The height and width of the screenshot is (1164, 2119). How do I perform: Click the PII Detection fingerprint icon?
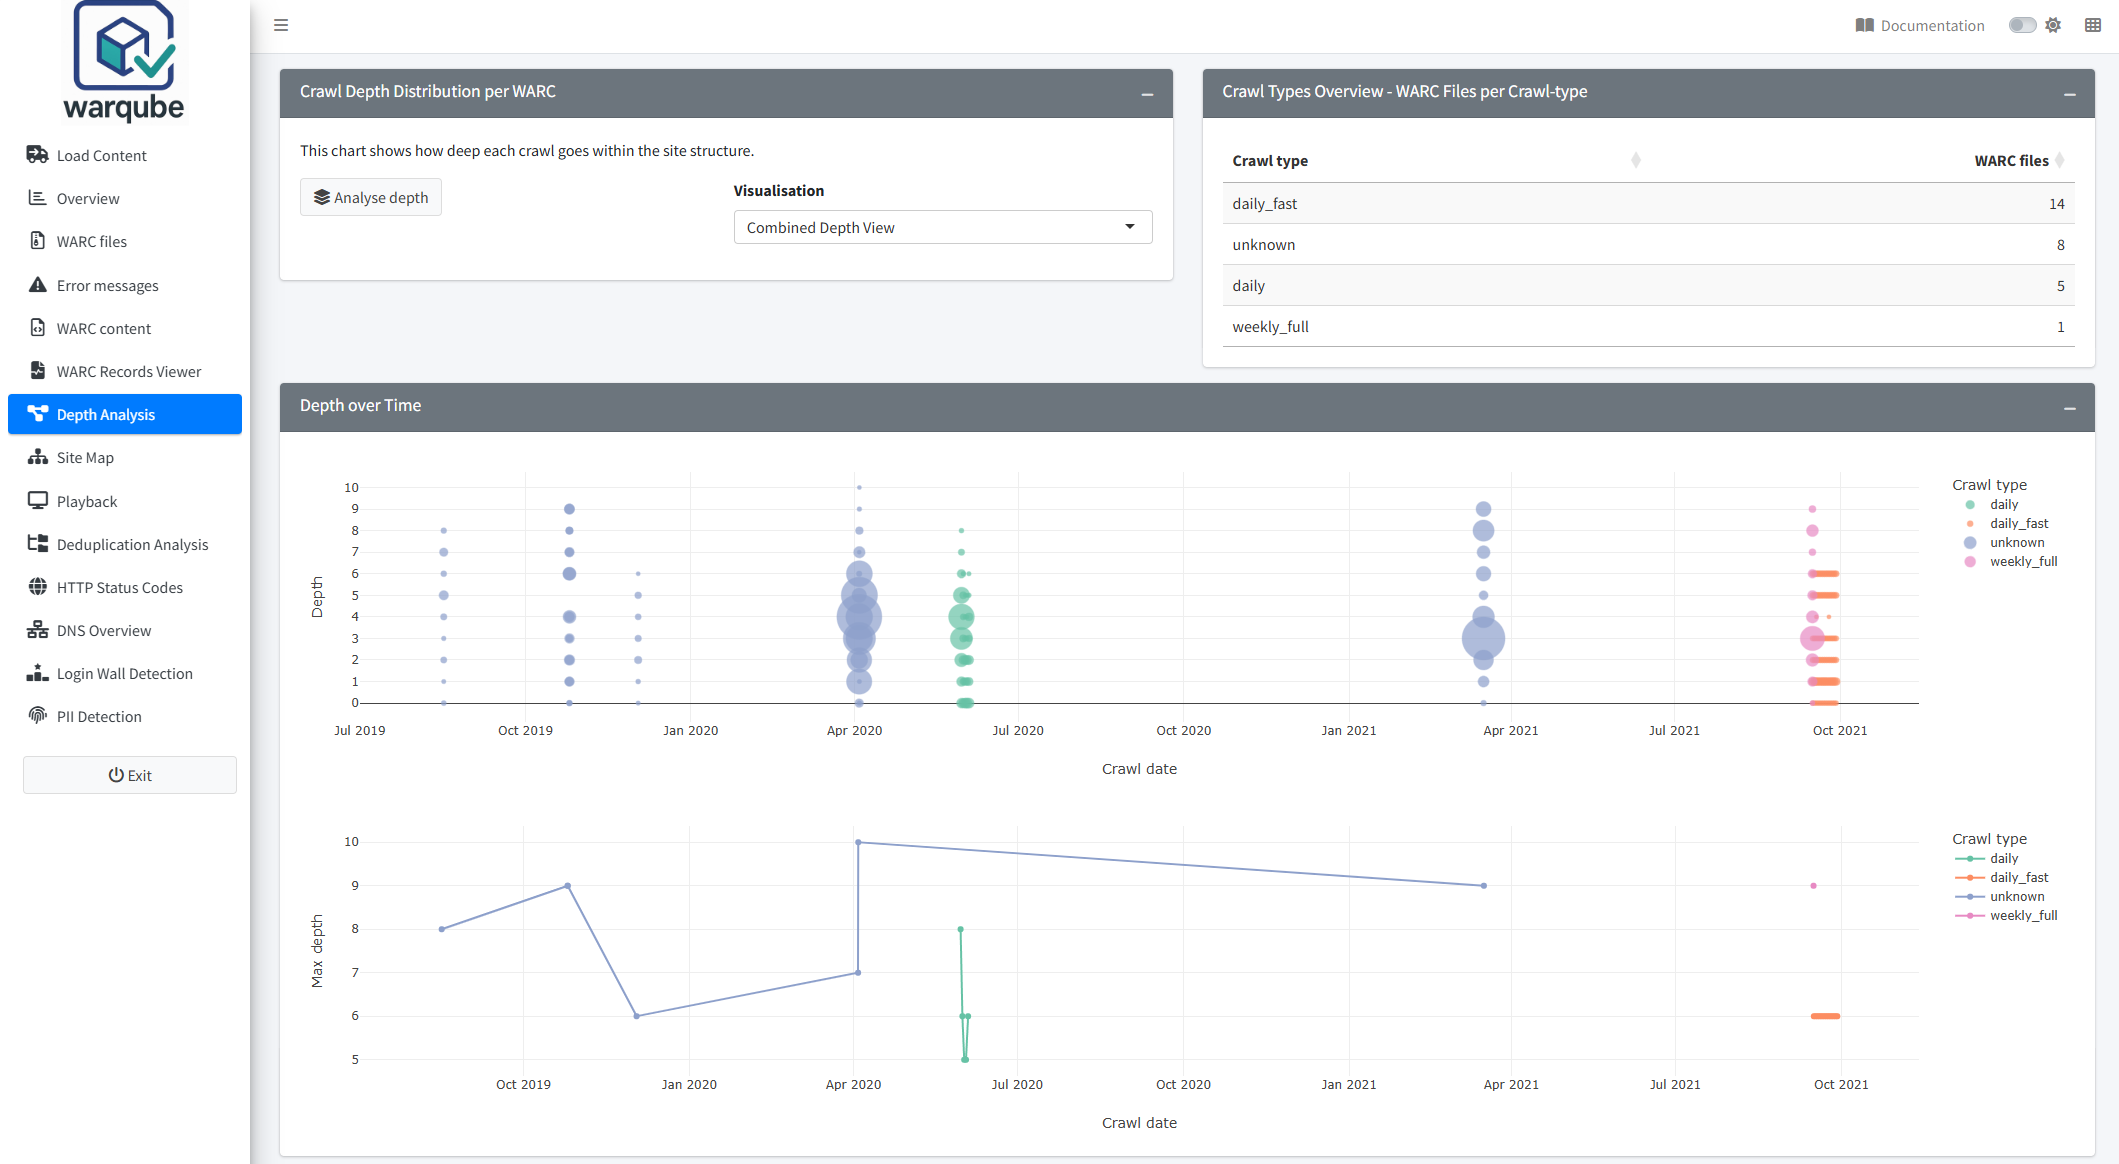click(38, 716)
